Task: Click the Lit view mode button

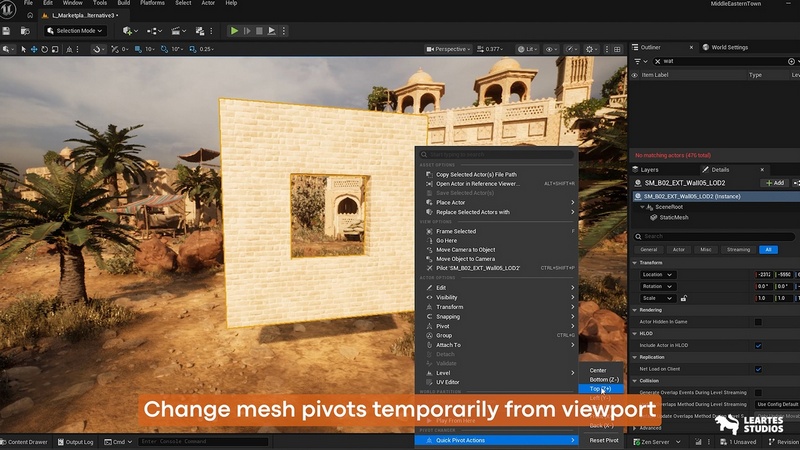Action: [527, 49]
